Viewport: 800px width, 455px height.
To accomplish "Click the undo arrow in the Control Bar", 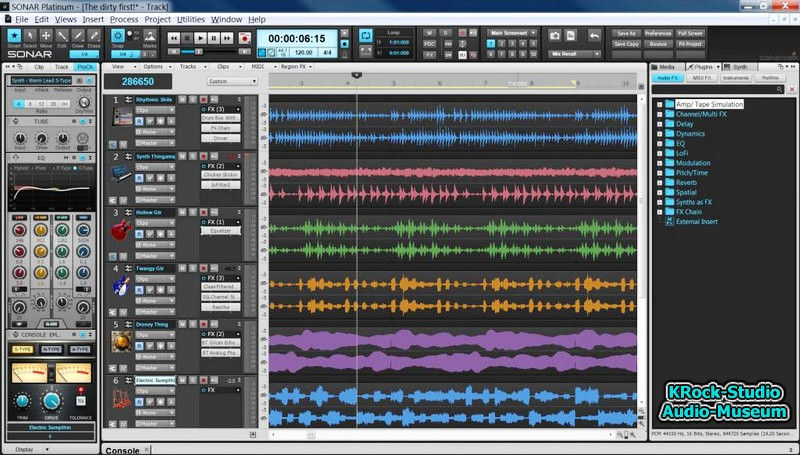I will click(594, 36).
